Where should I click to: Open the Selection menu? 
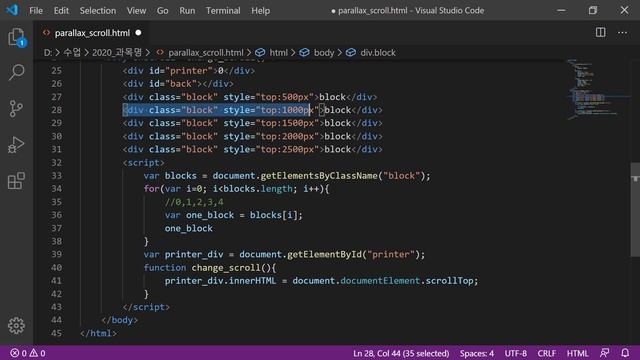coord(98,11)
